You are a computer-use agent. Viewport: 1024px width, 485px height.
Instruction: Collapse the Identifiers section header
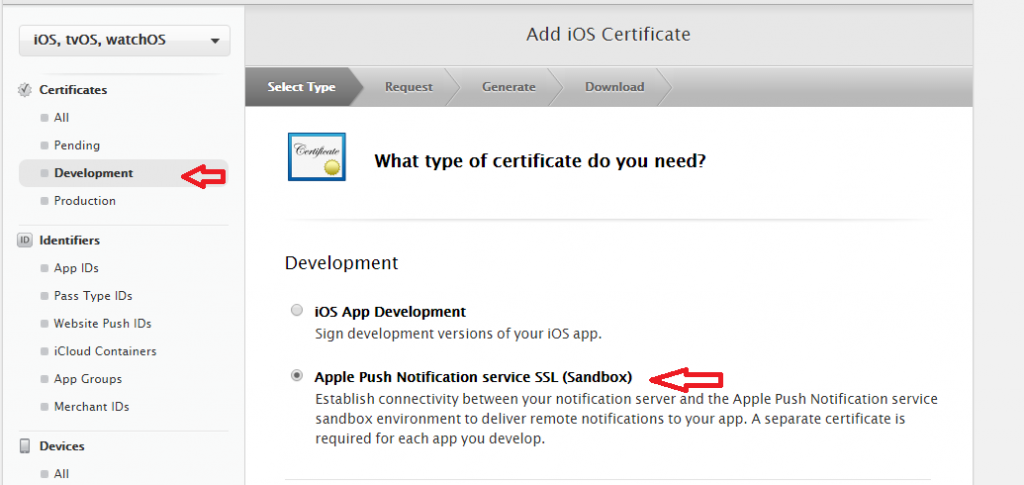coord(69,240)
